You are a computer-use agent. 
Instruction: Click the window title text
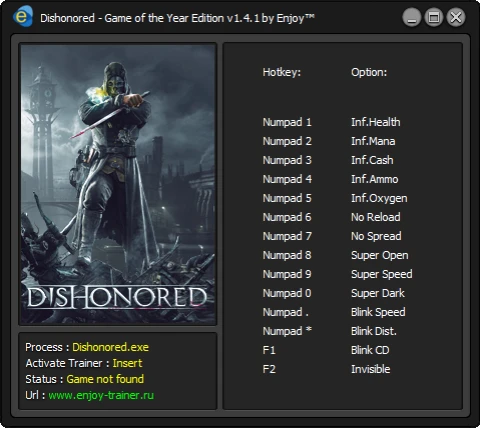point(177,18)
